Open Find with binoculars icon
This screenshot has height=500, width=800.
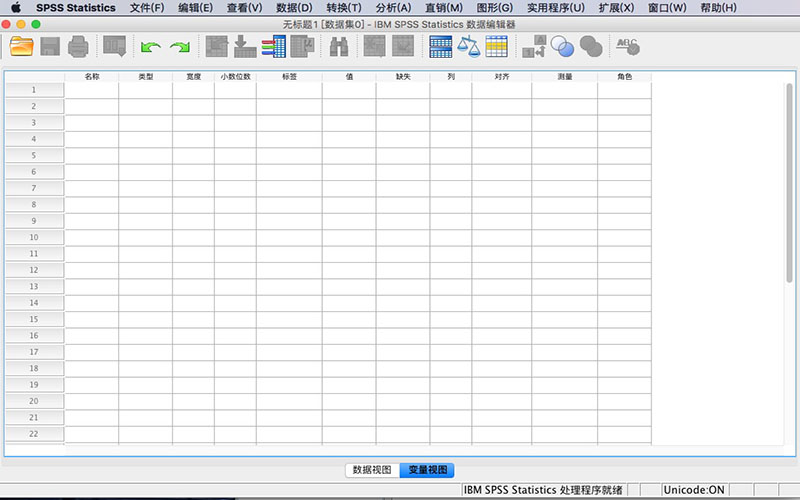339,46
